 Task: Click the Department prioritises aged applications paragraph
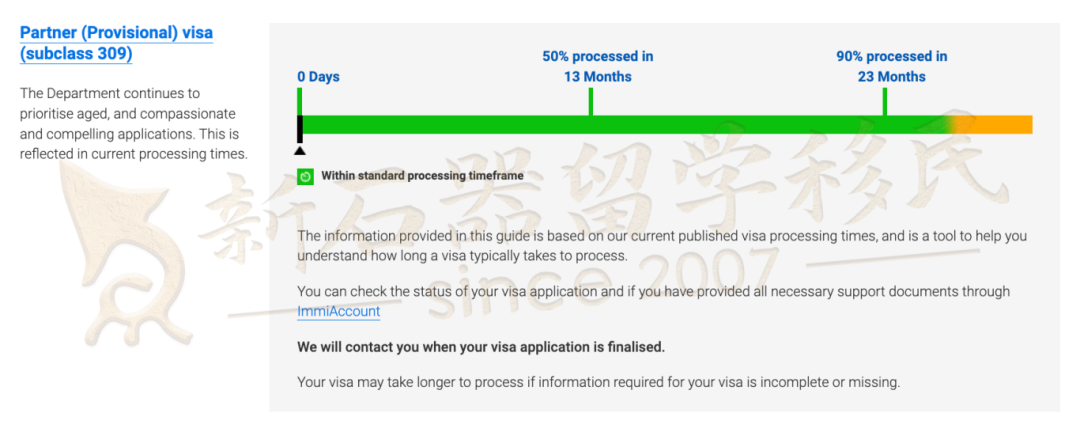[x=134, y=123]
